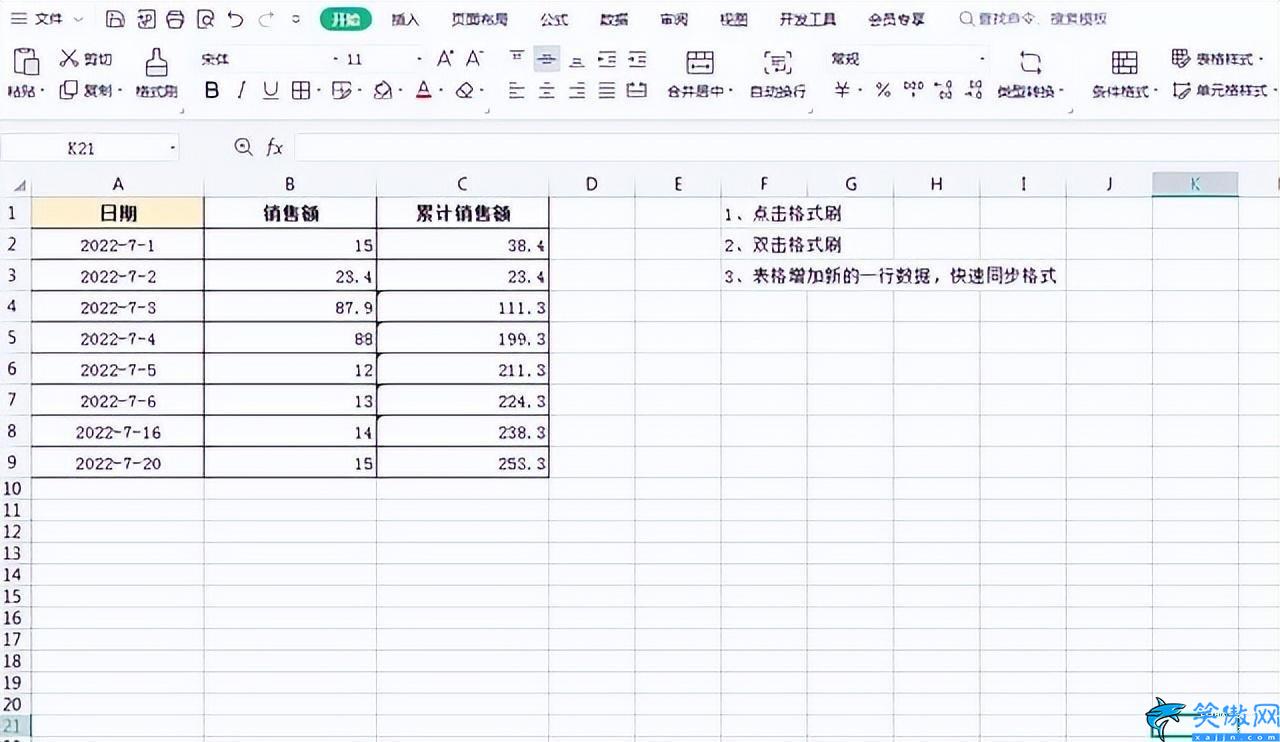Click the justify alignment icon

tap(607, 90)
